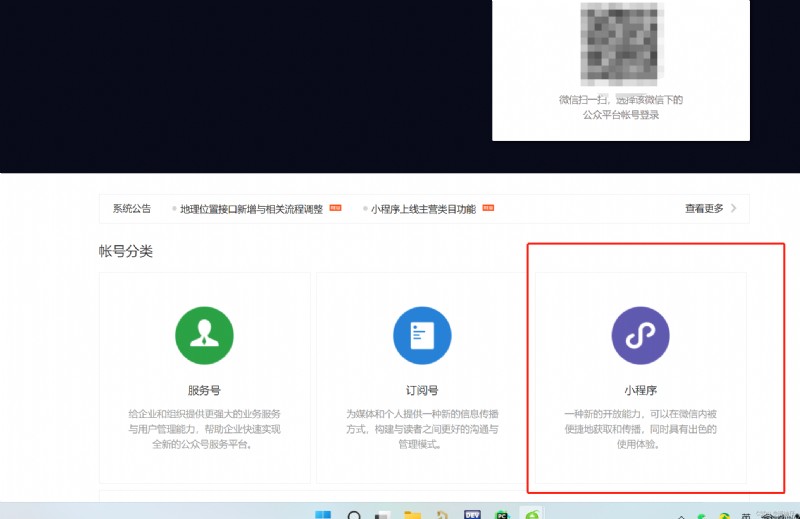Click the green browser icon in taskbar
Screen dimensions: 800x519
pos(532,514)
